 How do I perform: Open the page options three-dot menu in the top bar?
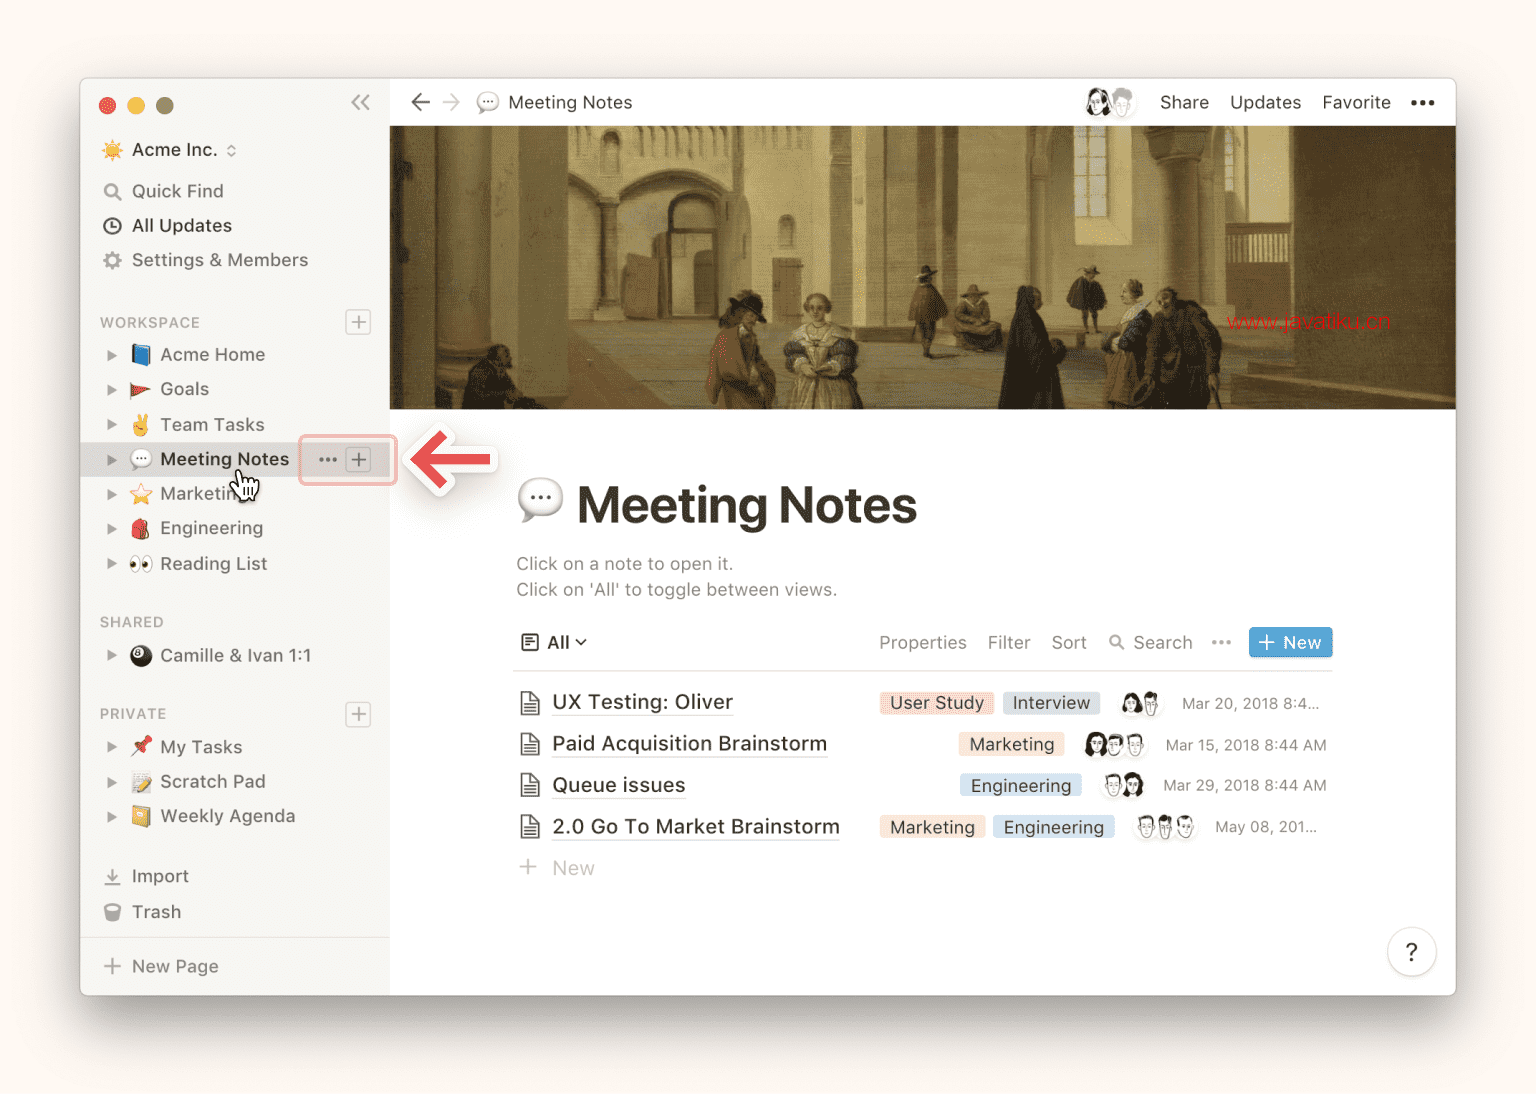(1422, 102)
